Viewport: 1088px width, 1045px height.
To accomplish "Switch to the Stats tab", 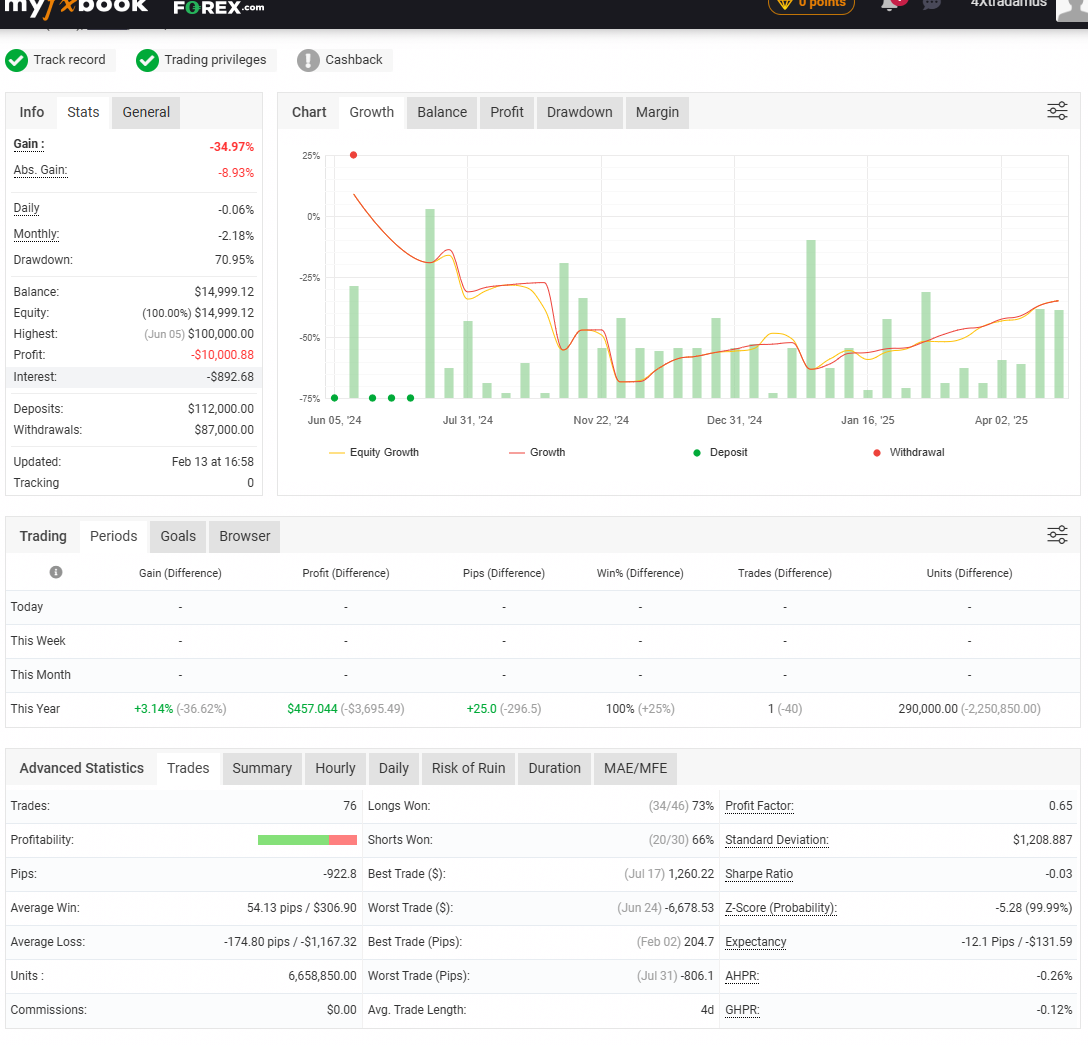I will (83, 112).
